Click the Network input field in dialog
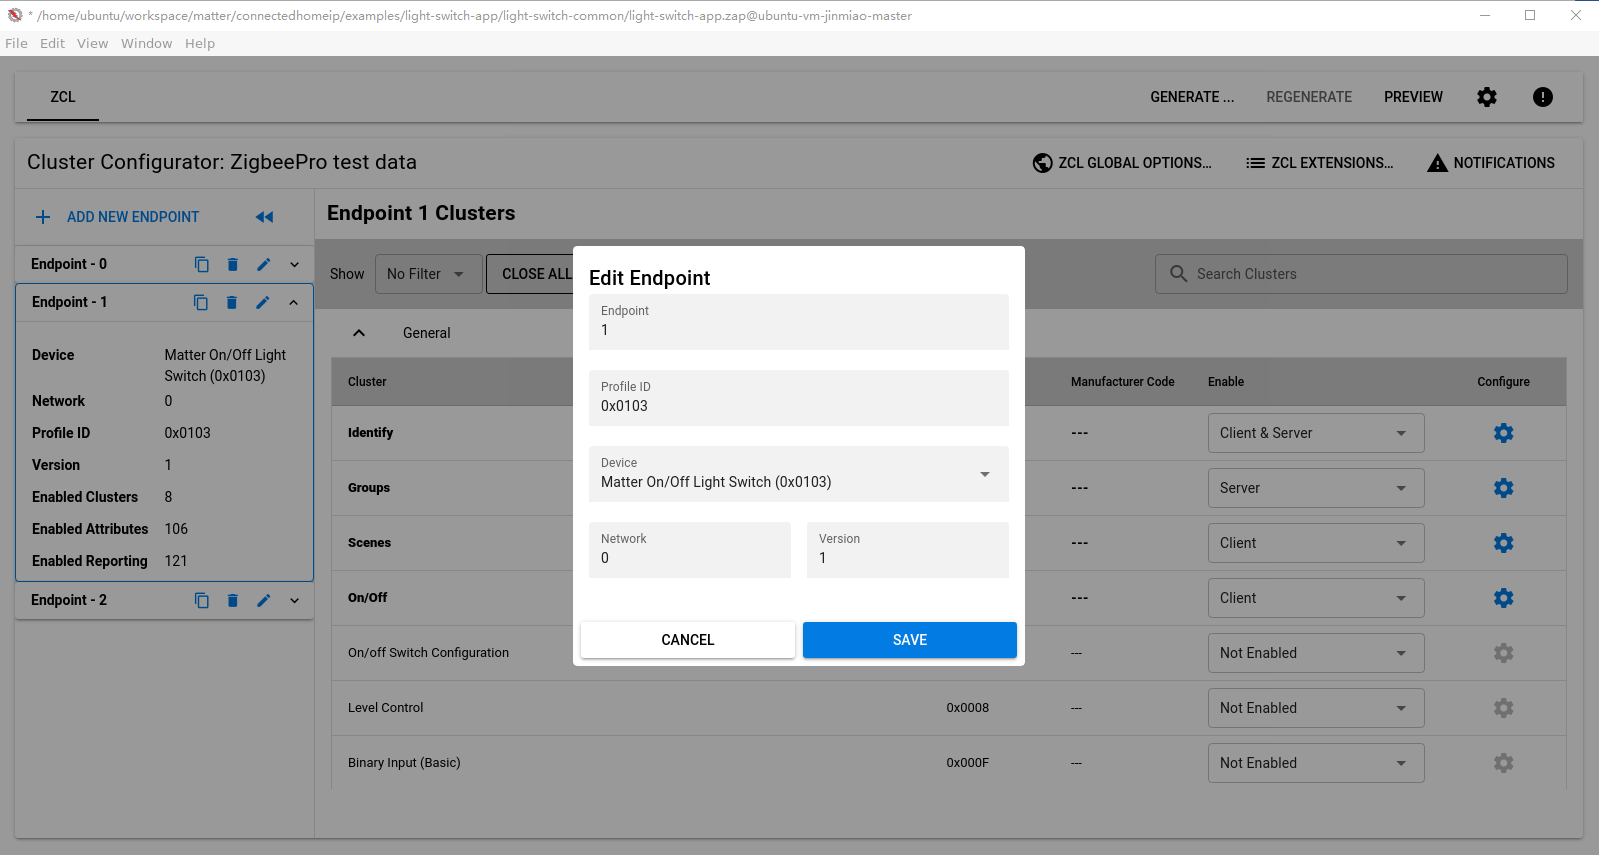This screenshot has height=855, width=1599. click(x=690, y=550)
